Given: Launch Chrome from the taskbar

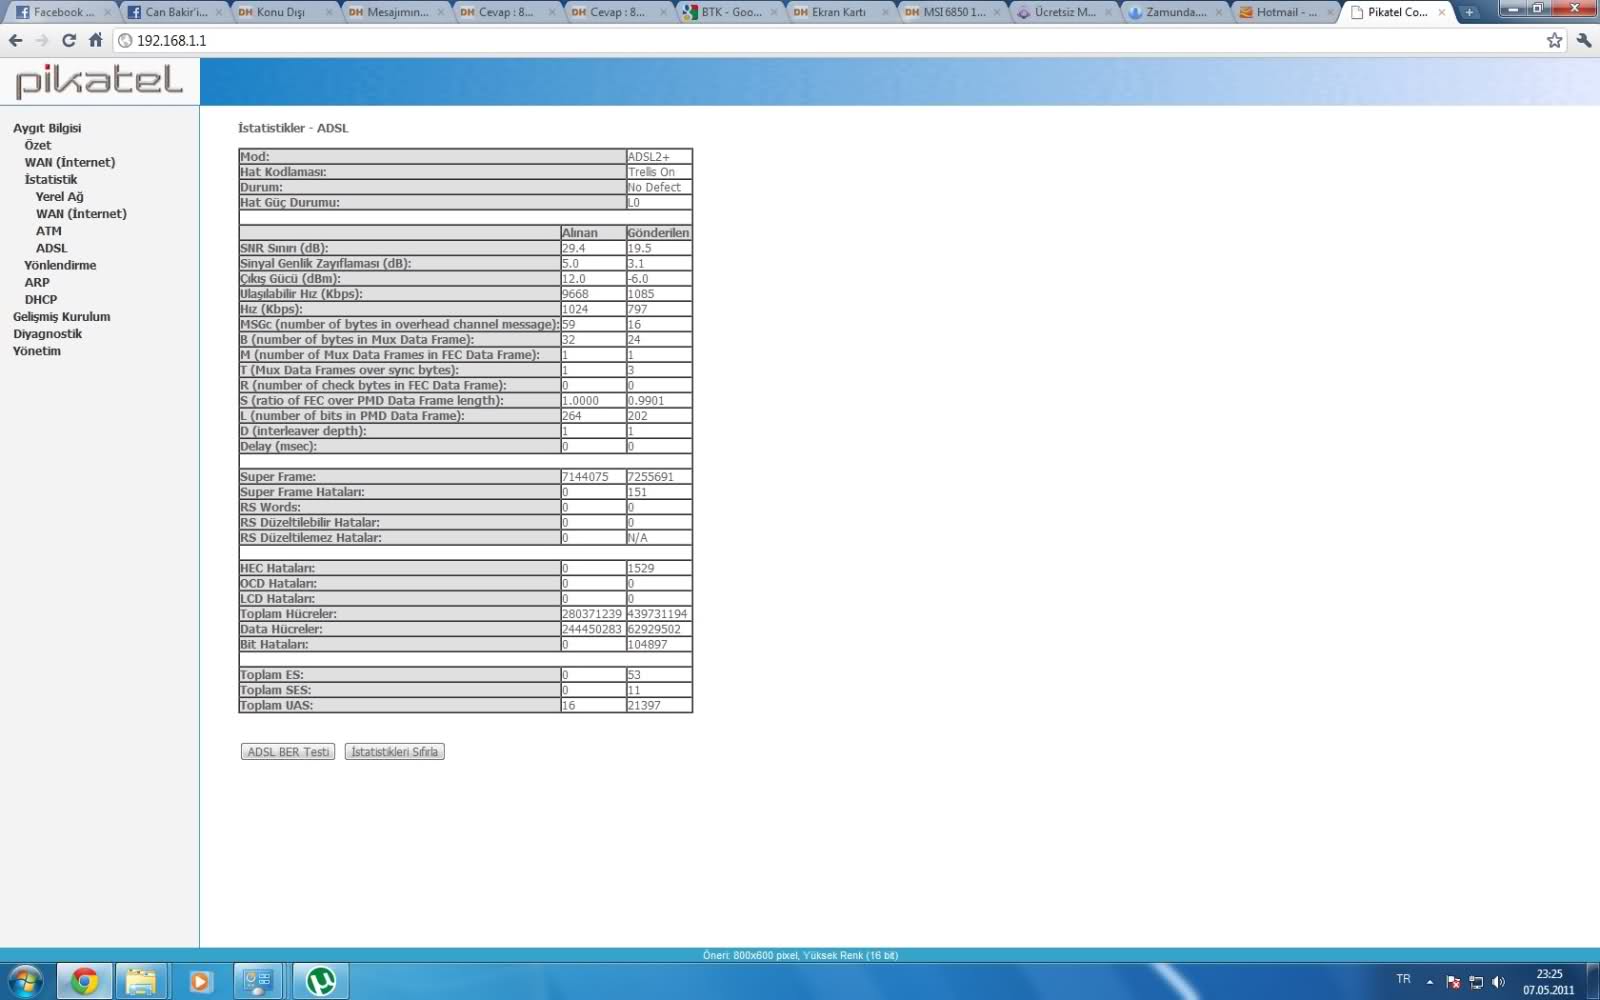Looking at the screenshot, I should pyautogui.click(x=84, y=981).
